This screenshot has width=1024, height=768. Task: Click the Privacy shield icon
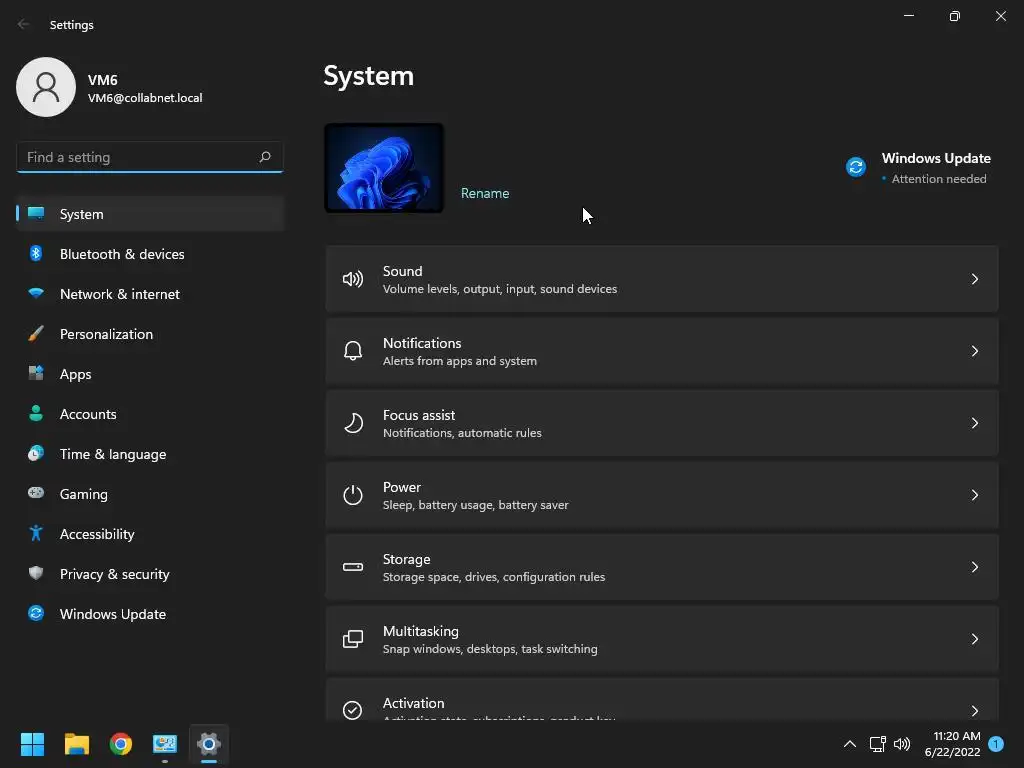point(36,573)
